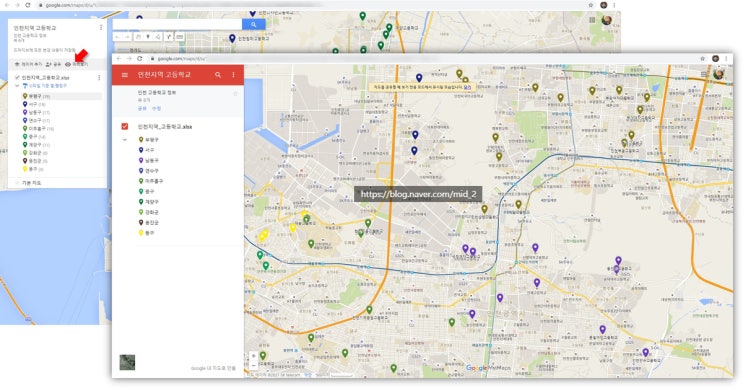Select 부평구 row in the editor layer list
Image resolution: width=743 pixels, height=388 pixels.
point(62,96)
